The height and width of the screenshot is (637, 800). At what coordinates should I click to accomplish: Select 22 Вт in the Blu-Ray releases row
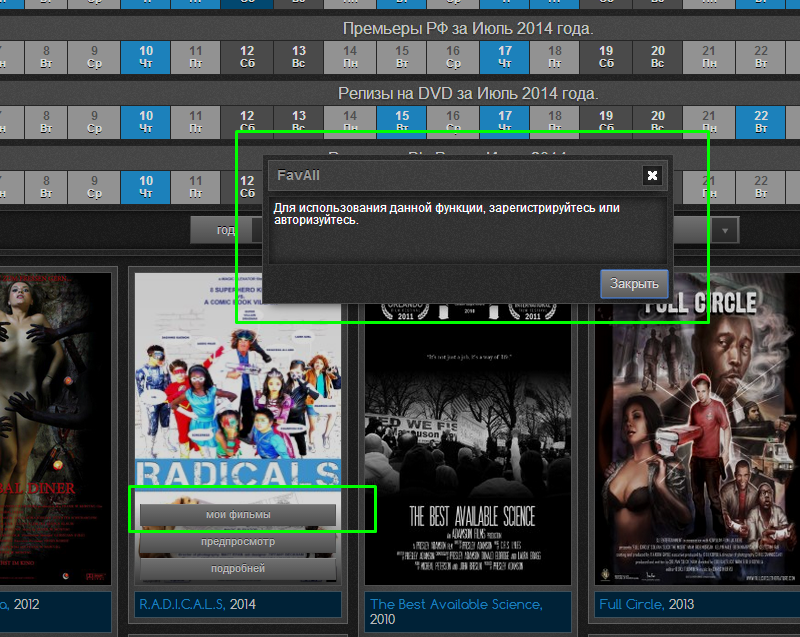click(761, 187)
